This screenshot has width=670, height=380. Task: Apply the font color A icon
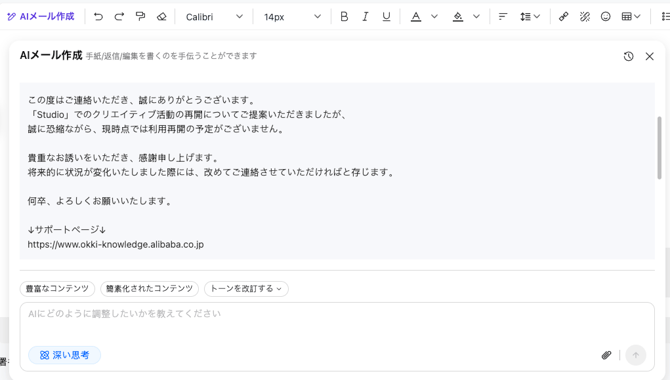(416, 17)
